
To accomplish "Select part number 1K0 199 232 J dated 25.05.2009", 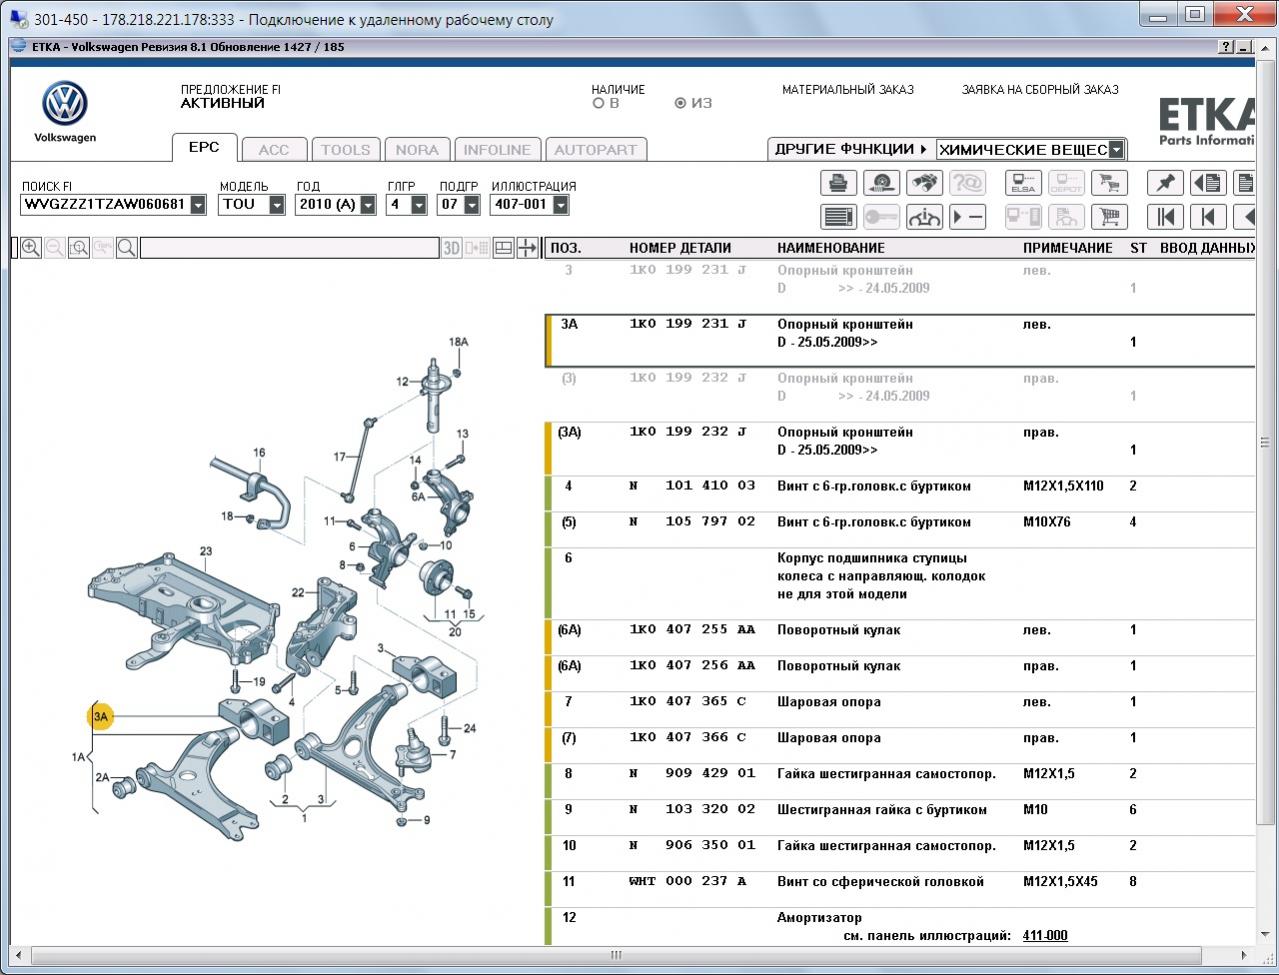I will tap(688, 432).
